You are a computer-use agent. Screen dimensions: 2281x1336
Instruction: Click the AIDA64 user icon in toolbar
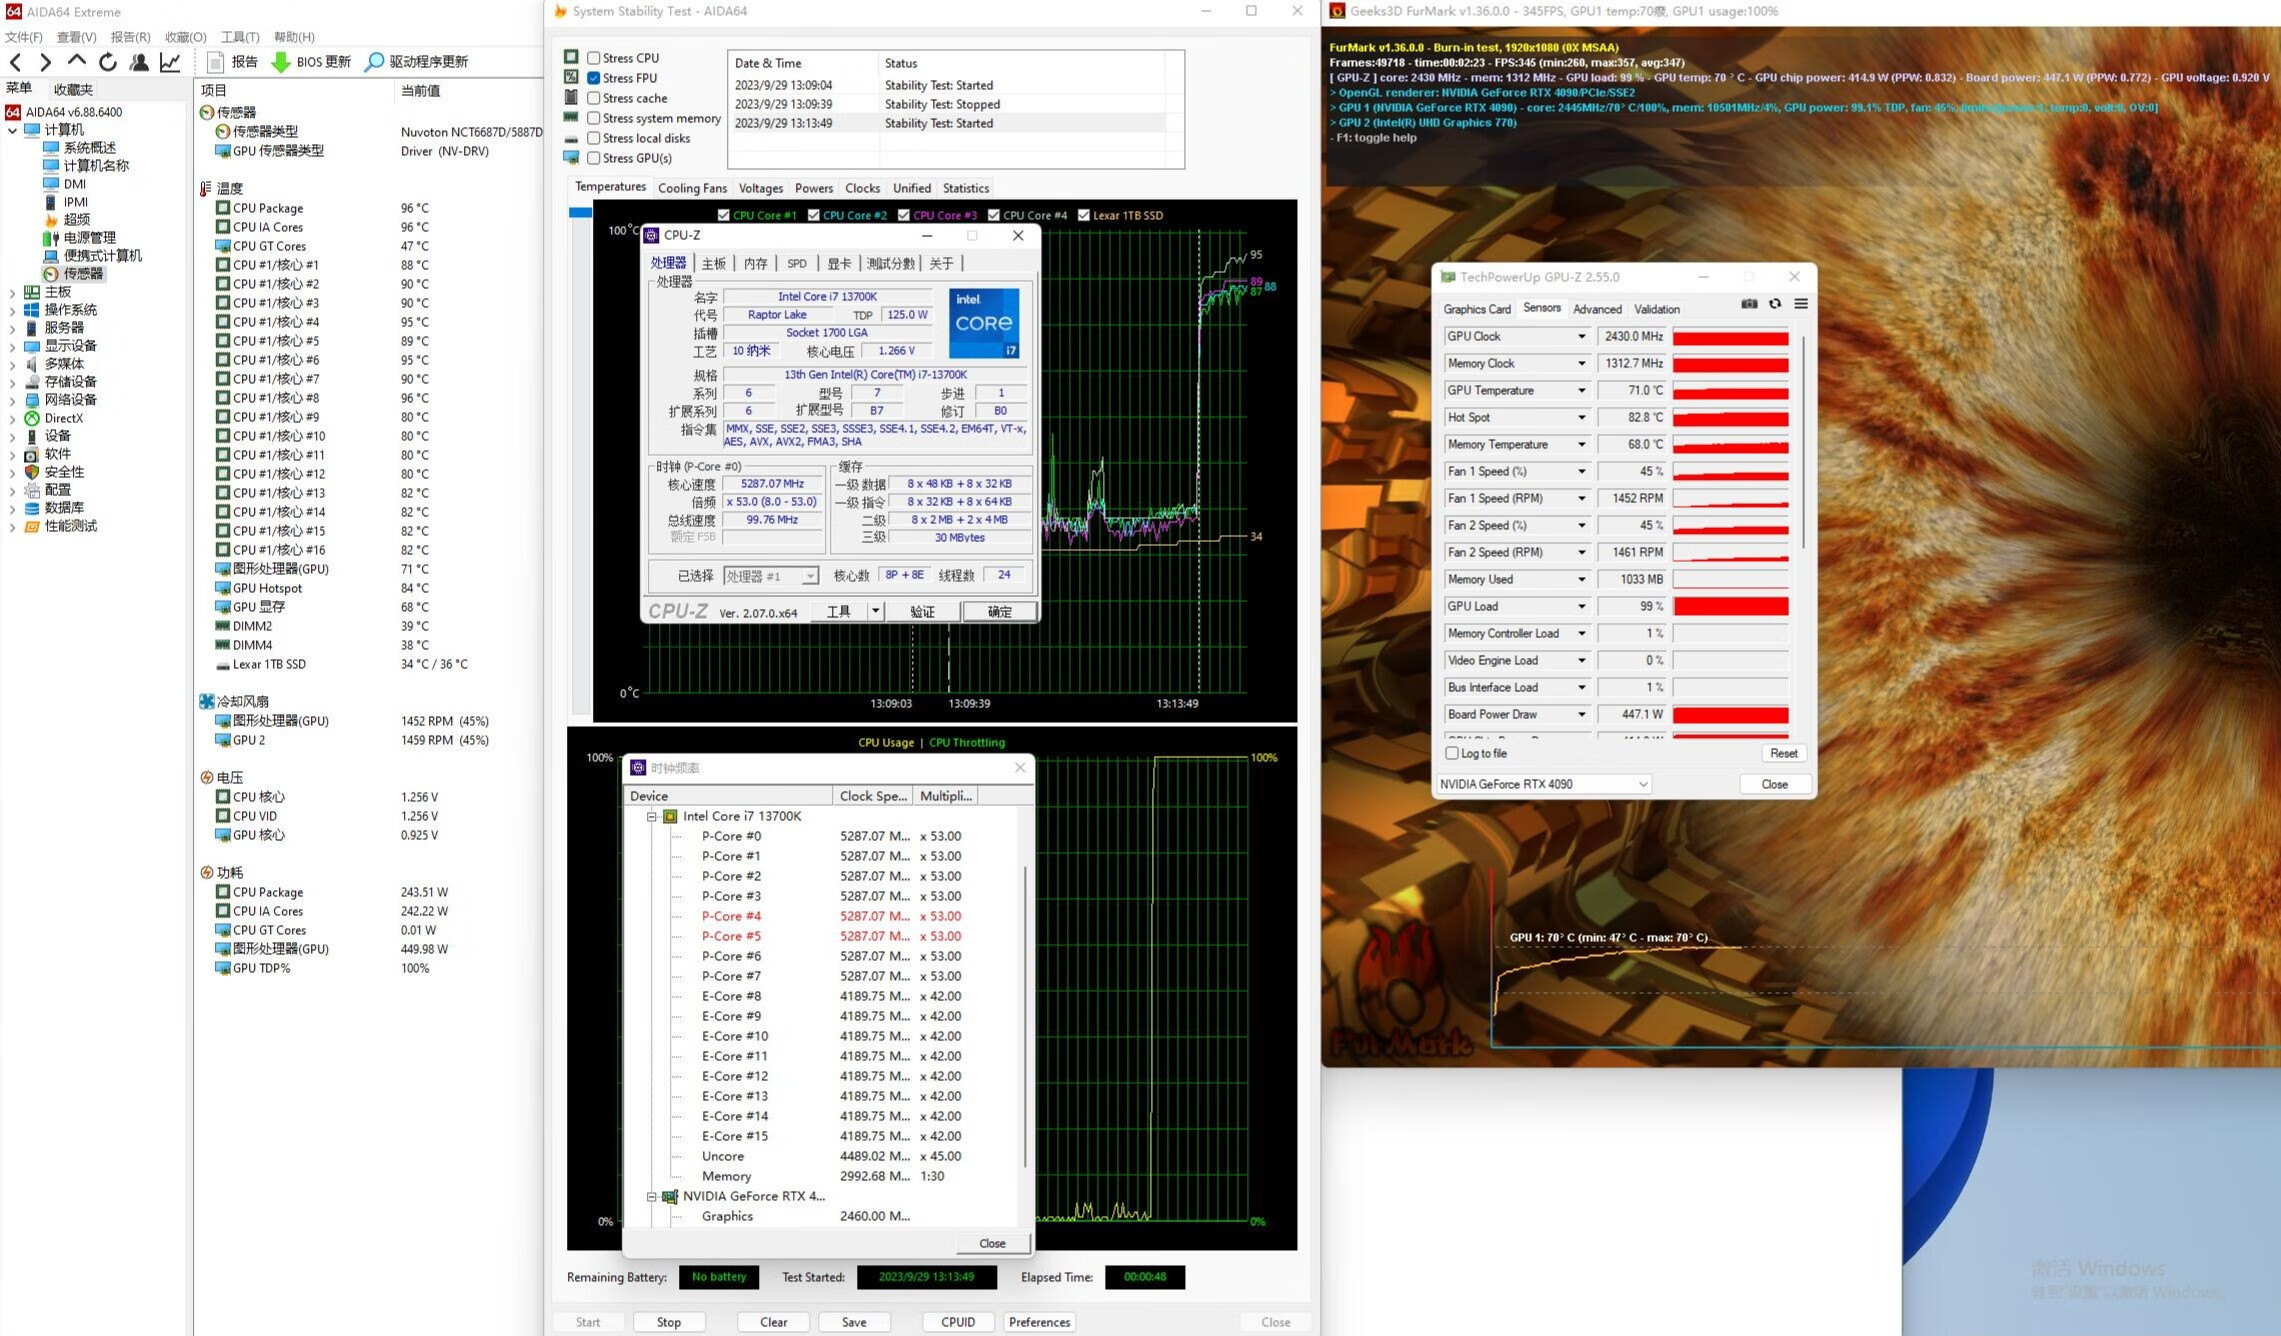tap(139, 62)
